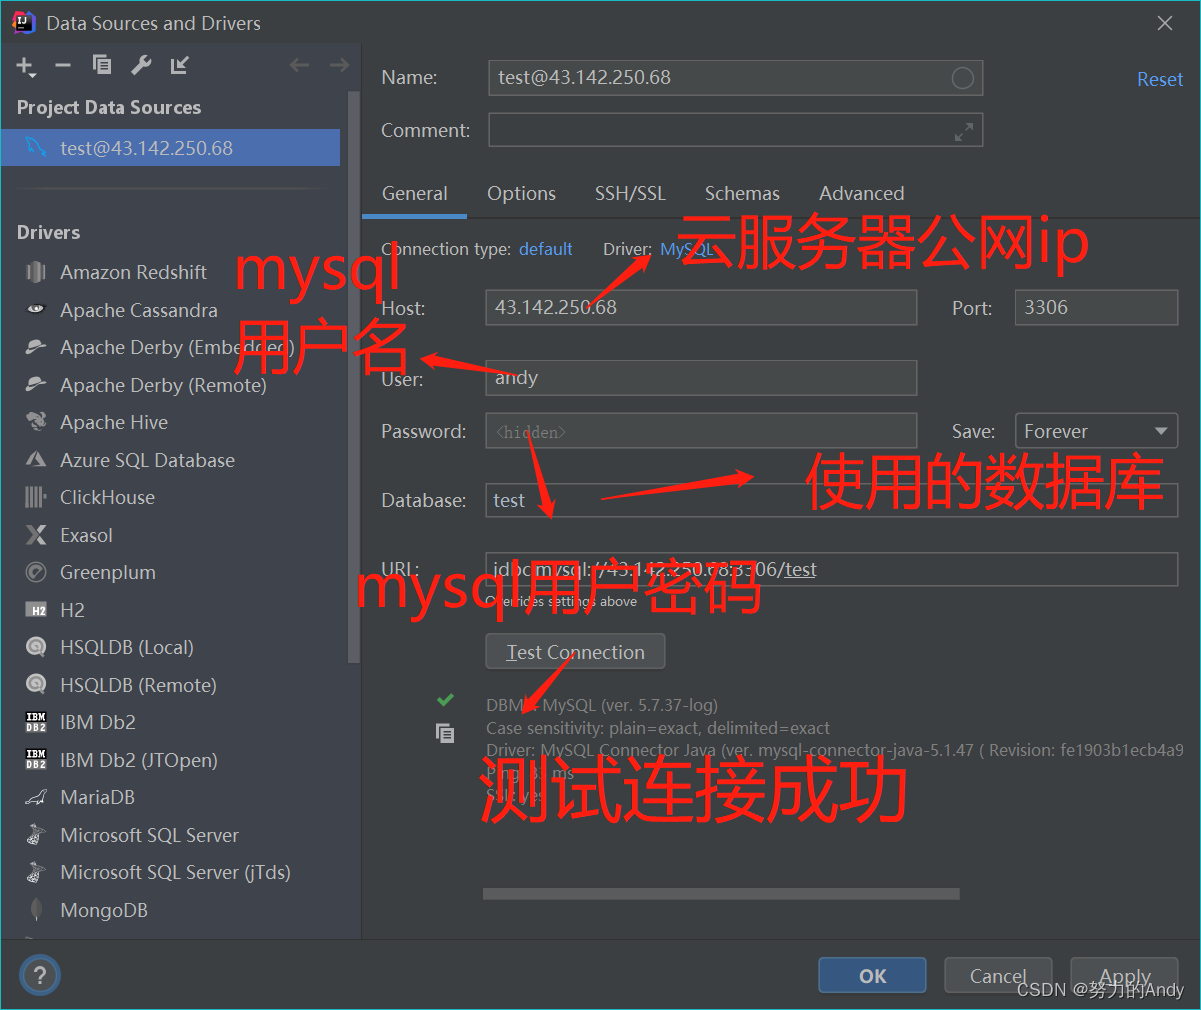Switch to the General tab
Screen dimensions: 1201x1010
[x=414, y=194]
